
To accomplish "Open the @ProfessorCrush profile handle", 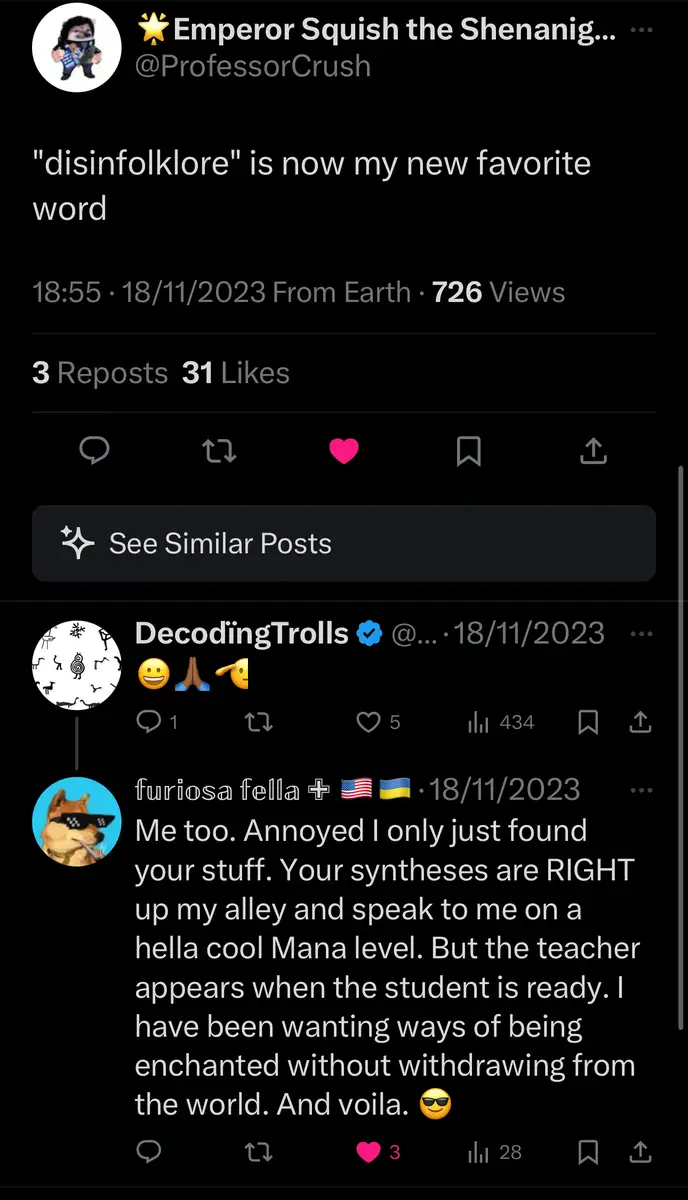I will click(x=252, y=66).
